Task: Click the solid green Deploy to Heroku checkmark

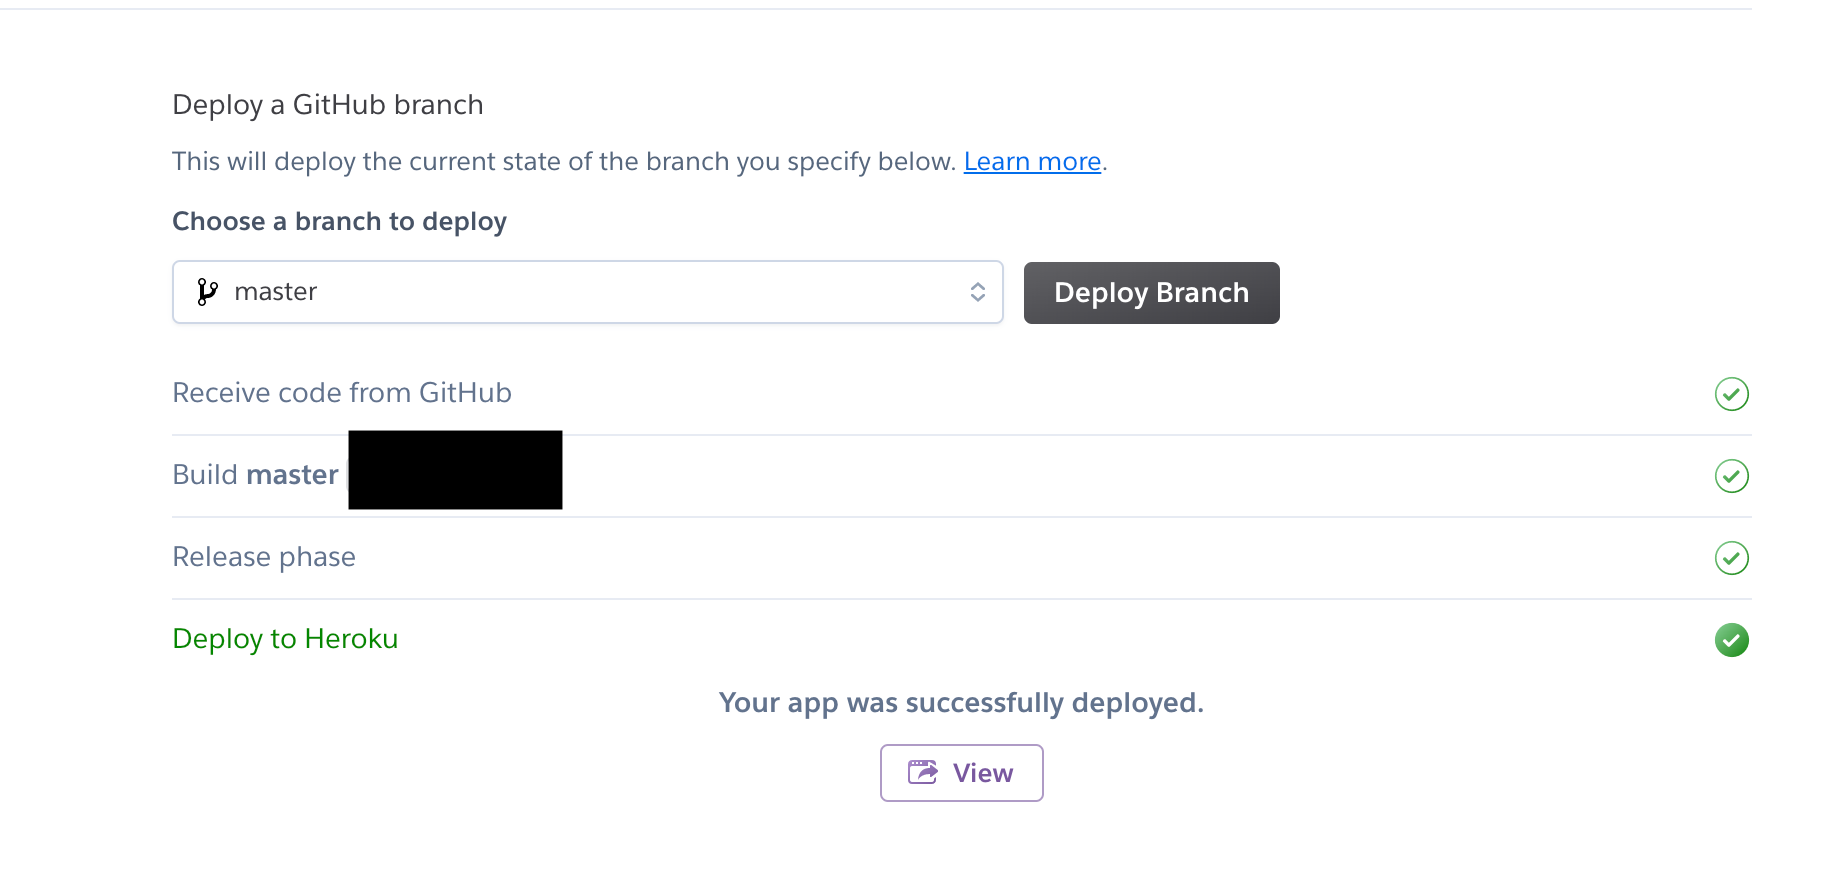Action: tap(1731, 640)
